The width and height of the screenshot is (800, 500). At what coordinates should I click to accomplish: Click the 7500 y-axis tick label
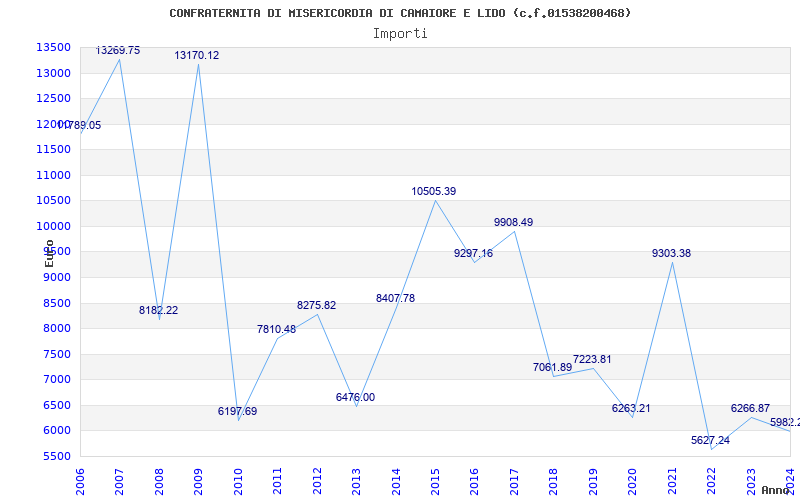[x=56, y=354]
